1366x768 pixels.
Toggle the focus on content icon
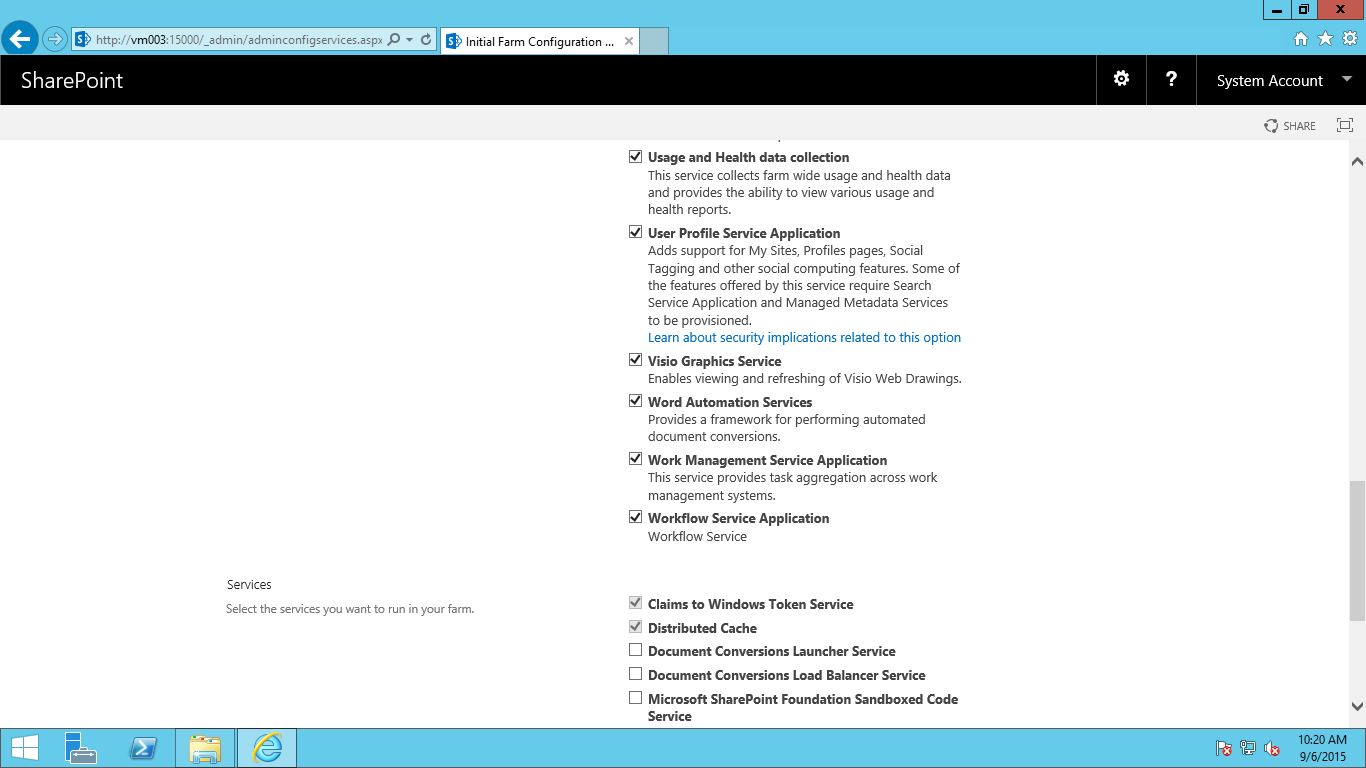(x=1345, y=126)
